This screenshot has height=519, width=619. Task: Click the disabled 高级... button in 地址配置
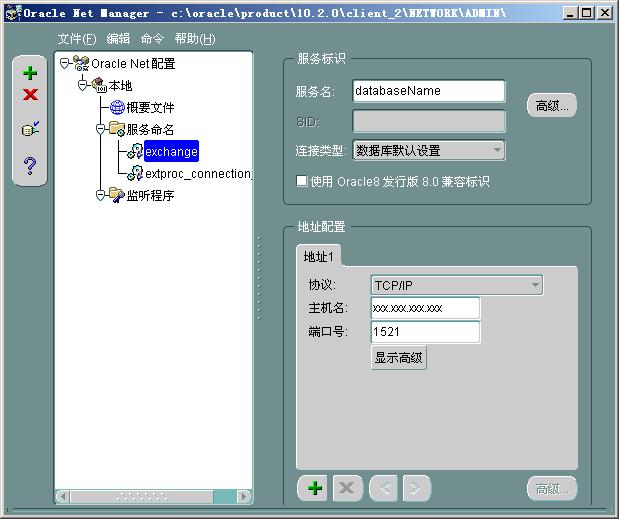(x=552, y=489)
